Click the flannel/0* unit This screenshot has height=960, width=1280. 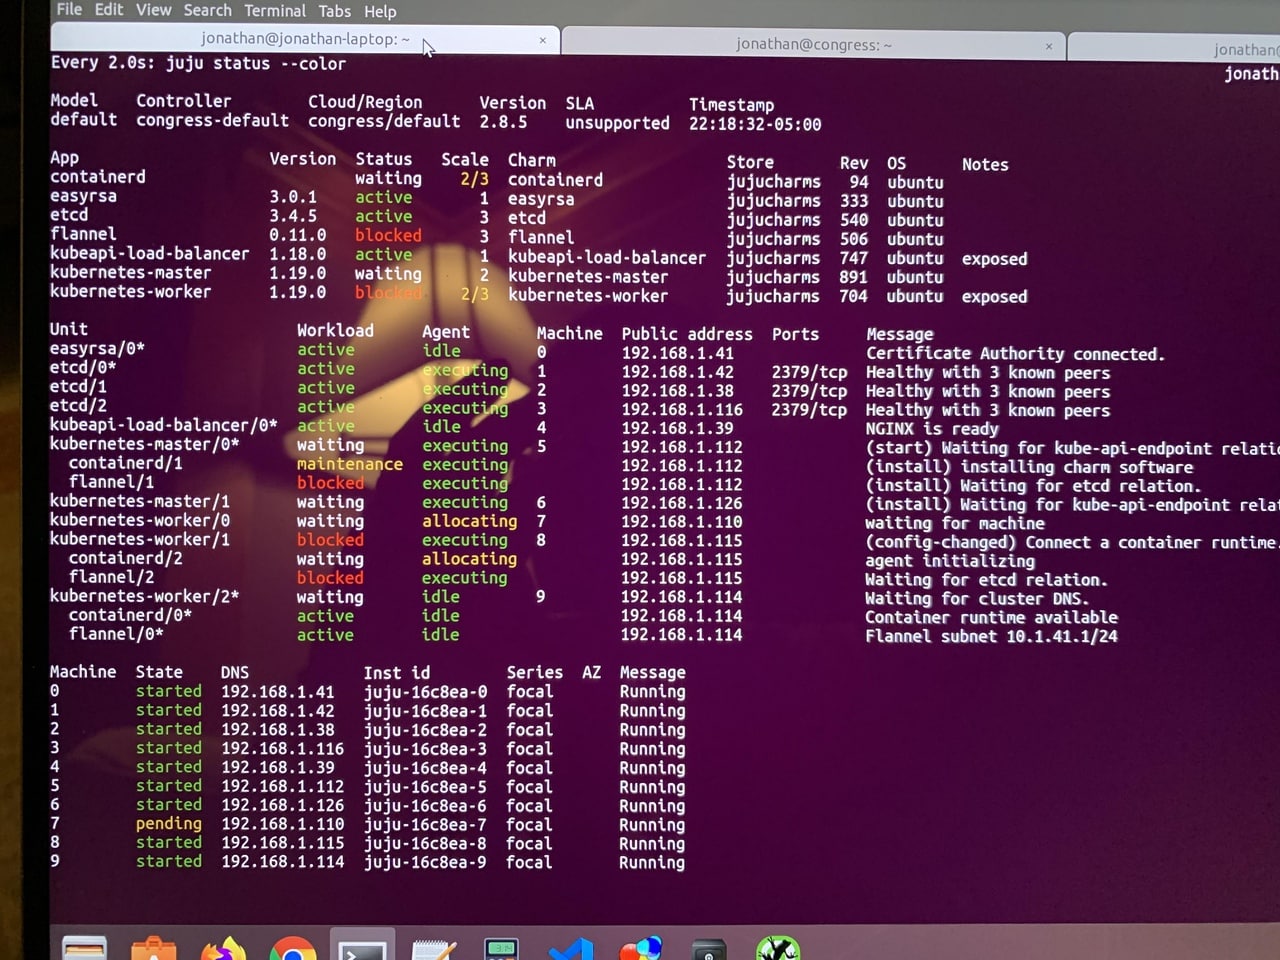click(x=116, y=634)
